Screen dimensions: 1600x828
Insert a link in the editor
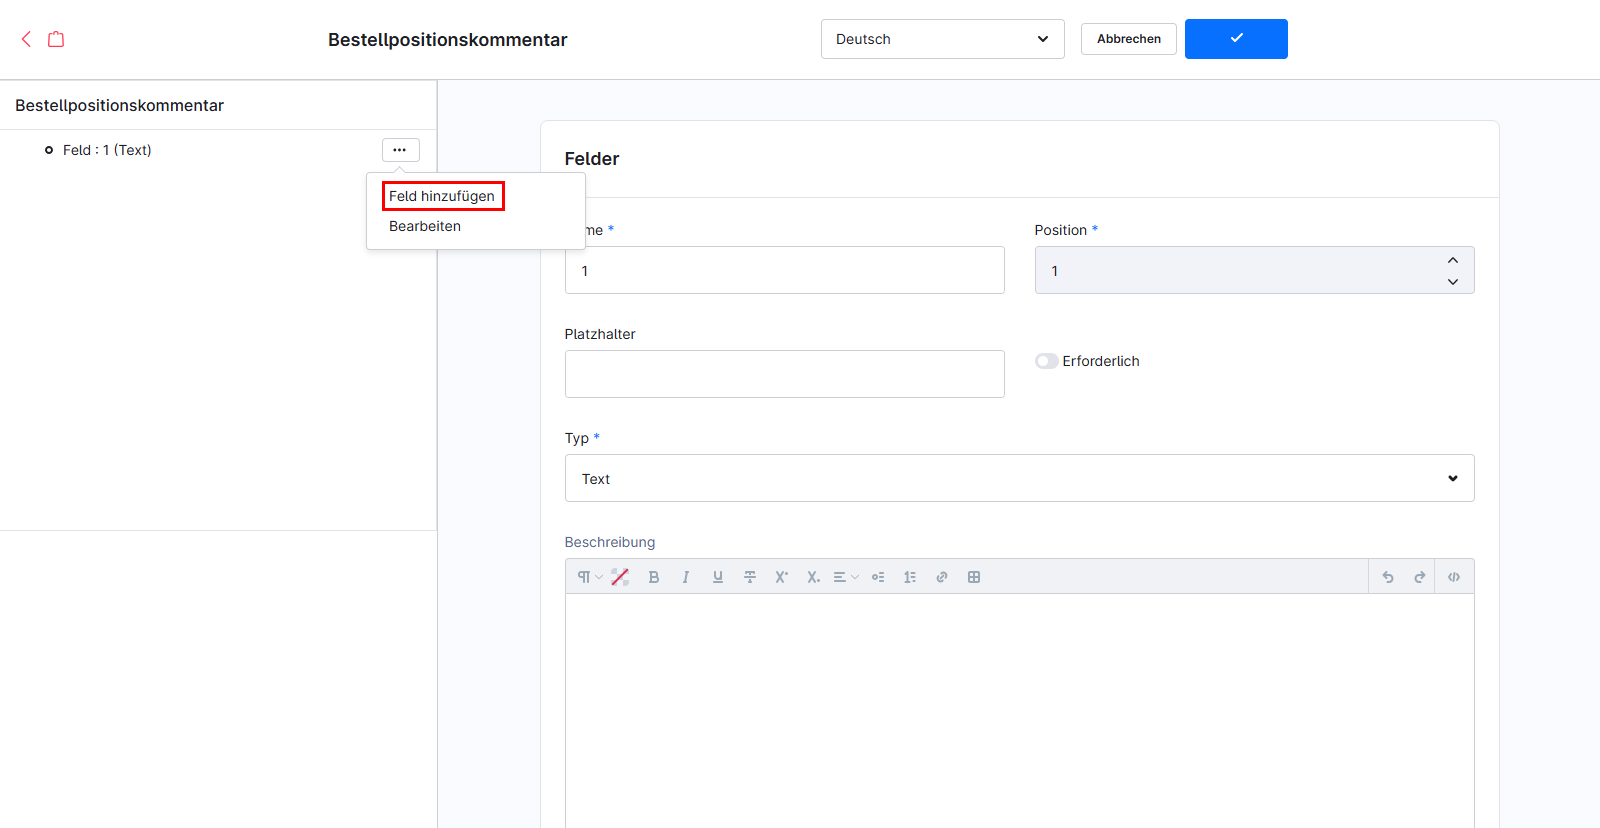click(942, 577)
